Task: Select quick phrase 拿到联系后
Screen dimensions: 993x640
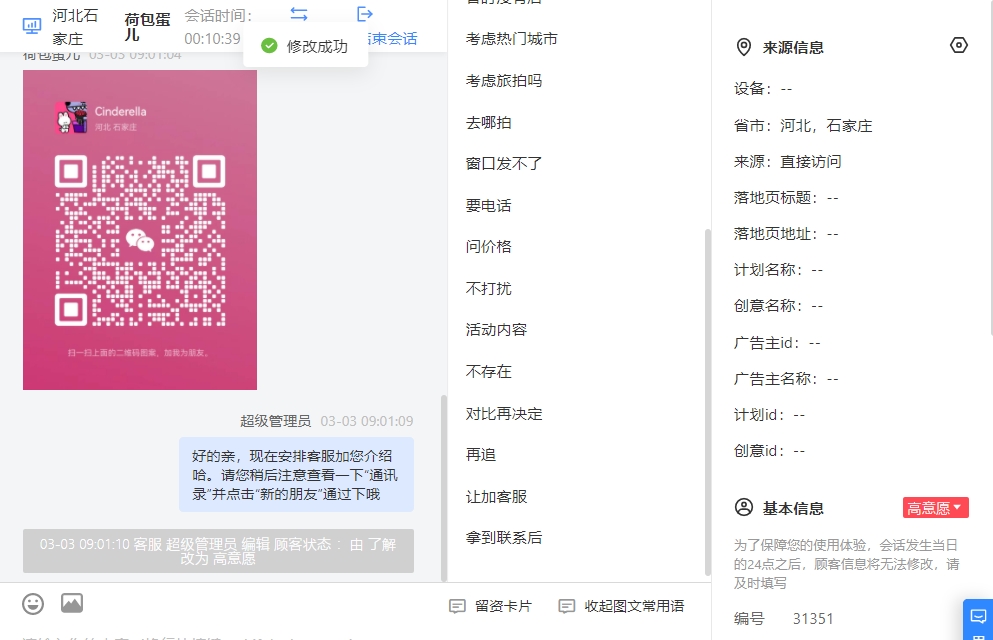Action: 504,538
